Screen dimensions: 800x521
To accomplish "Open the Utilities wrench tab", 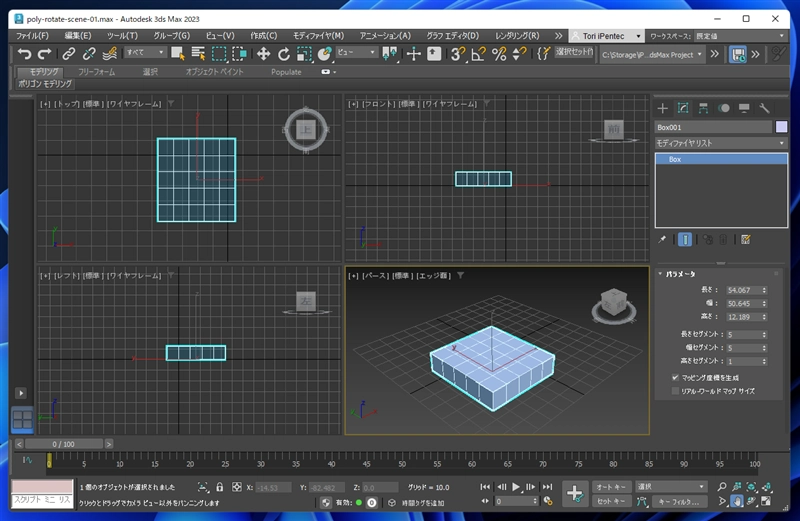I will [764, 108].
